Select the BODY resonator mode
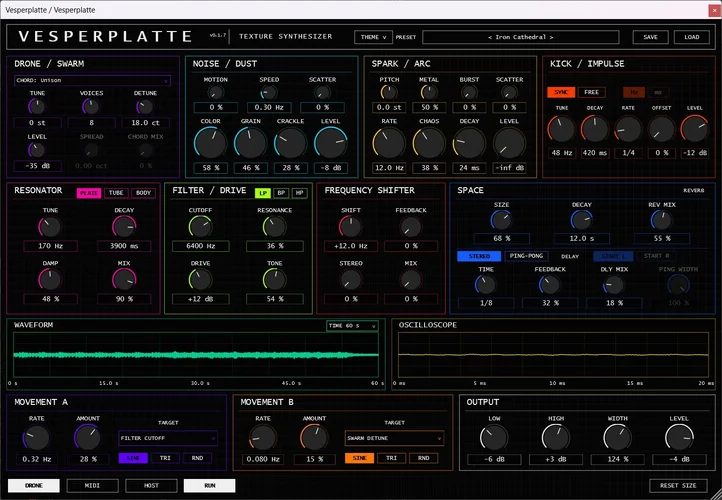Screen dimensions: 722x500 pyautogui.click(x=143, y=193)
